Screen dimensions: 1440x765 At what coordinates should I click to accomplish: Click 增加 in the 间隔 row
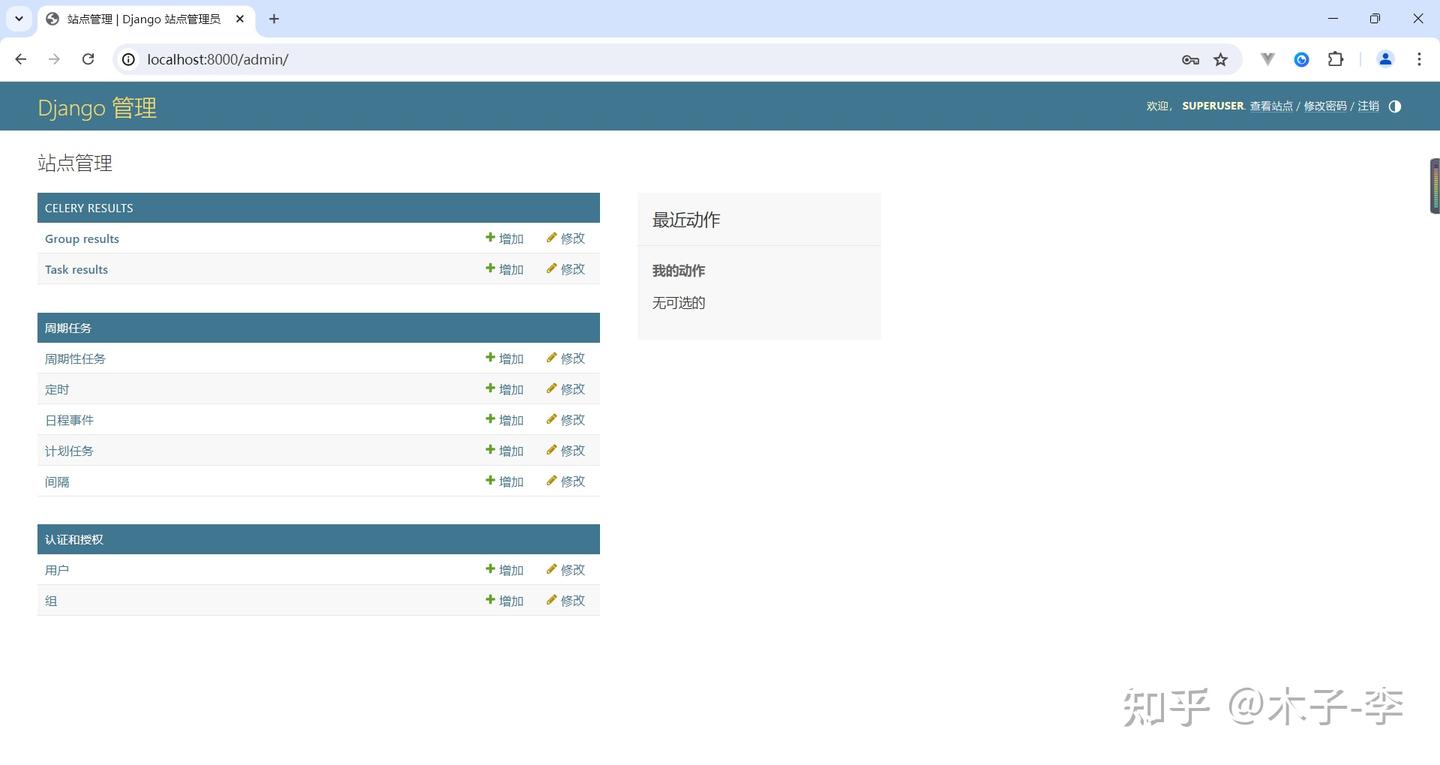(505, 481)
